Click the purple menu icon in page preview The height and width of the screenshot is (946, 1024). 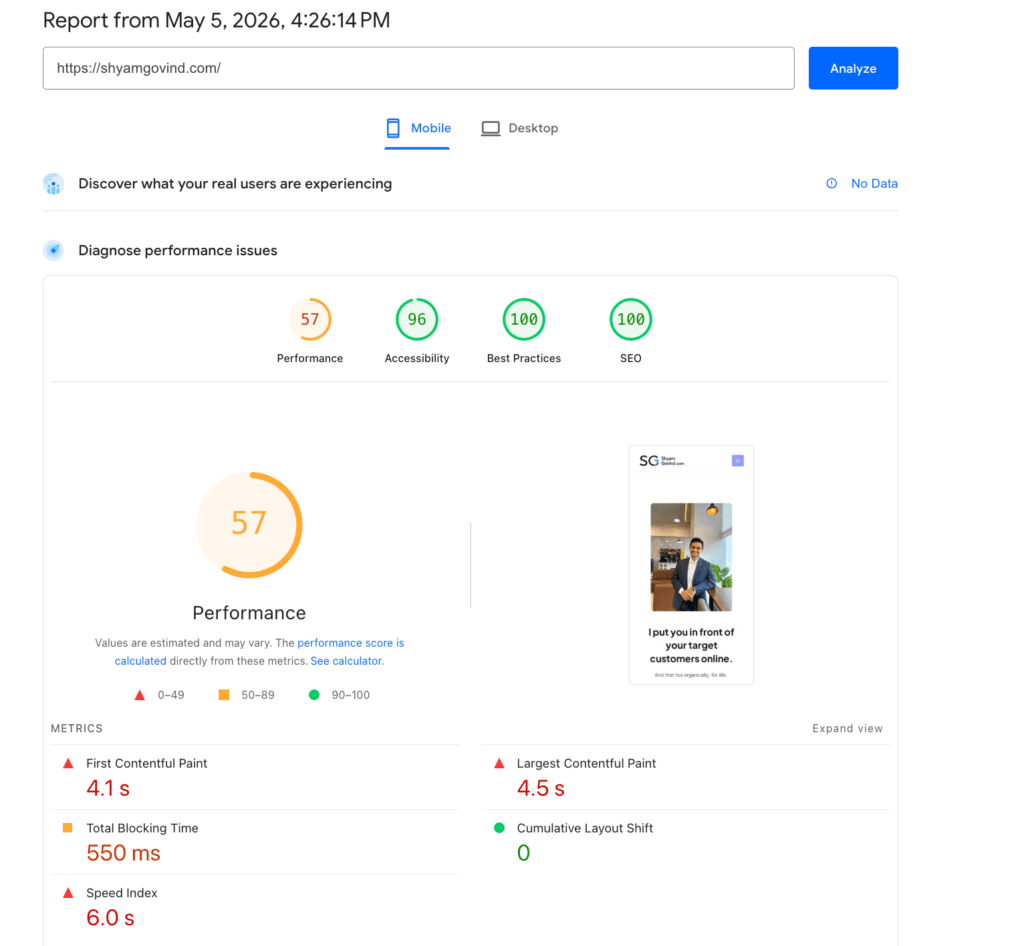pos(737,461)
